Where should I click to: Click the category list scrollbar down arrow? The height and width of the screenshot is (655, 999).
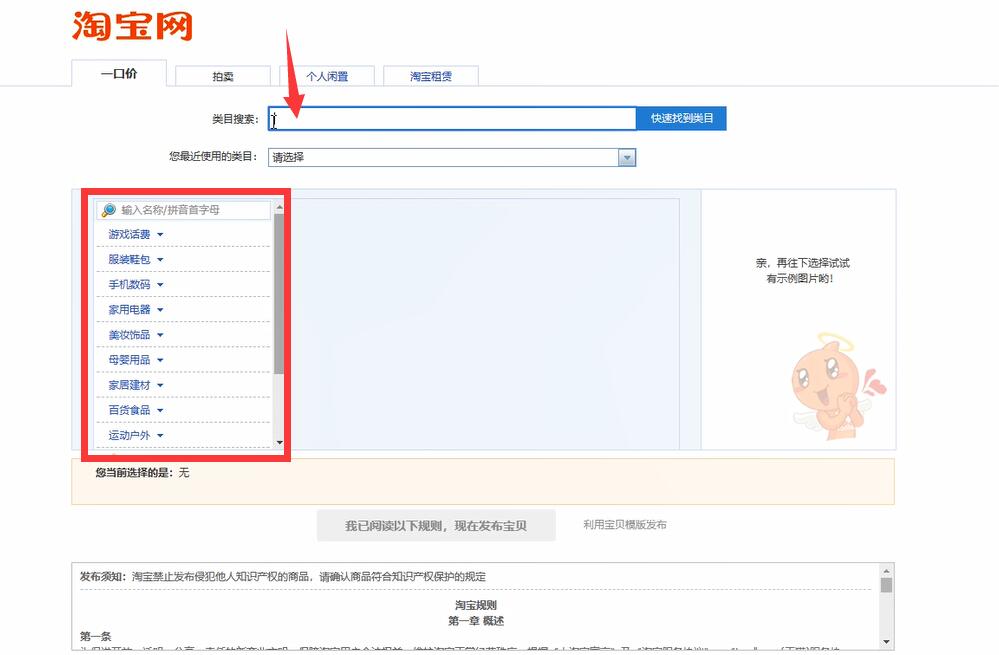[x=279, y=442]
